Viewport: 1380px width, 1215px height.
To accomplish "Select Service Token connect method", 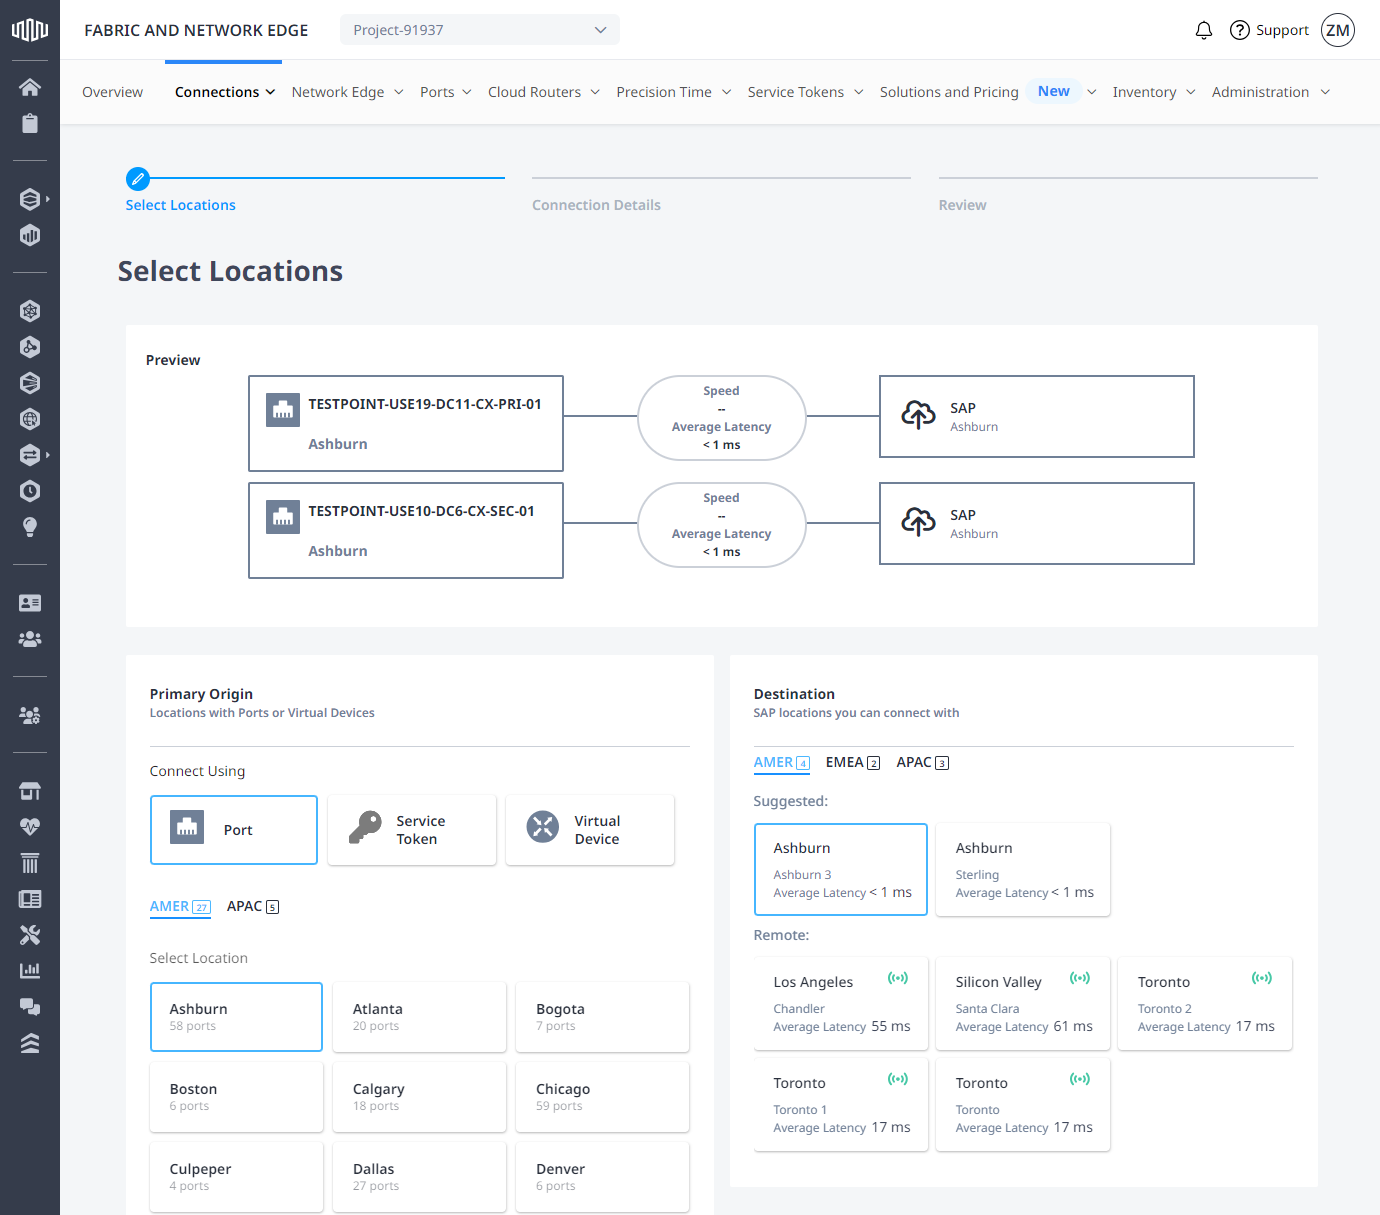I will click(412, 830).
